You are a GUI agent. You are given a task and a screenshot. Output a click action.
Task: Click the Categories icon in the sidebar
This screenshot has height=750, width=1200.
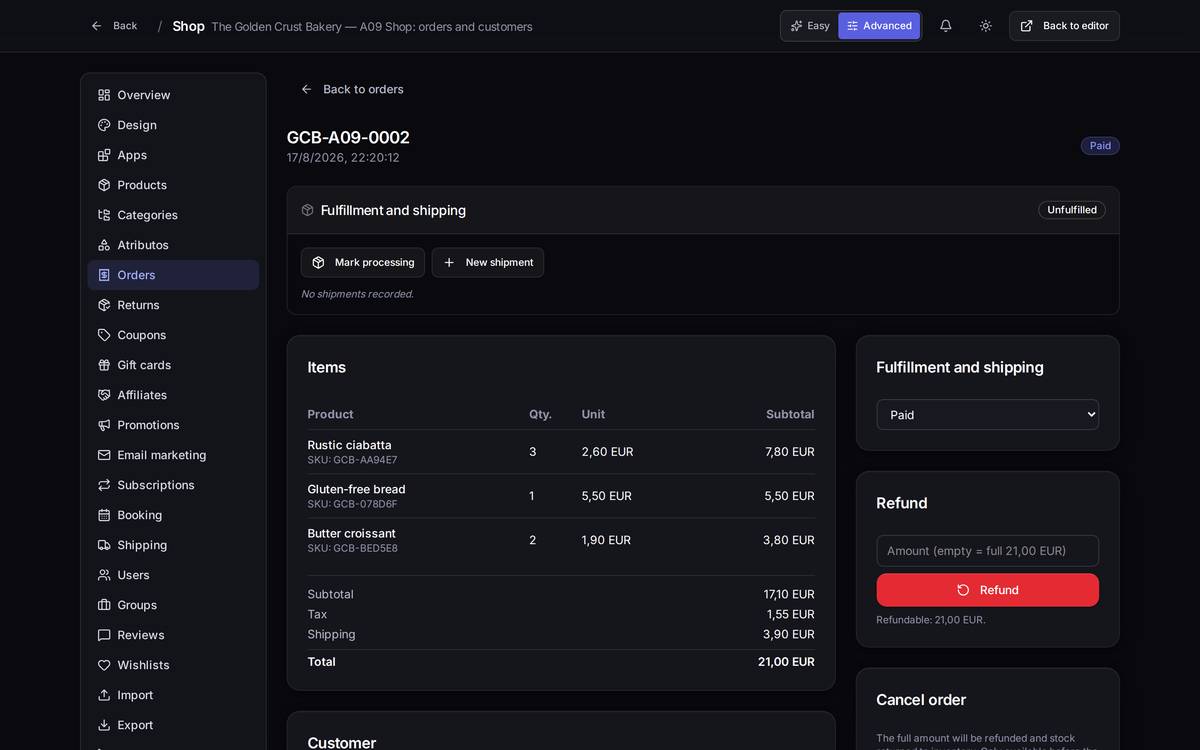[104, 215]
